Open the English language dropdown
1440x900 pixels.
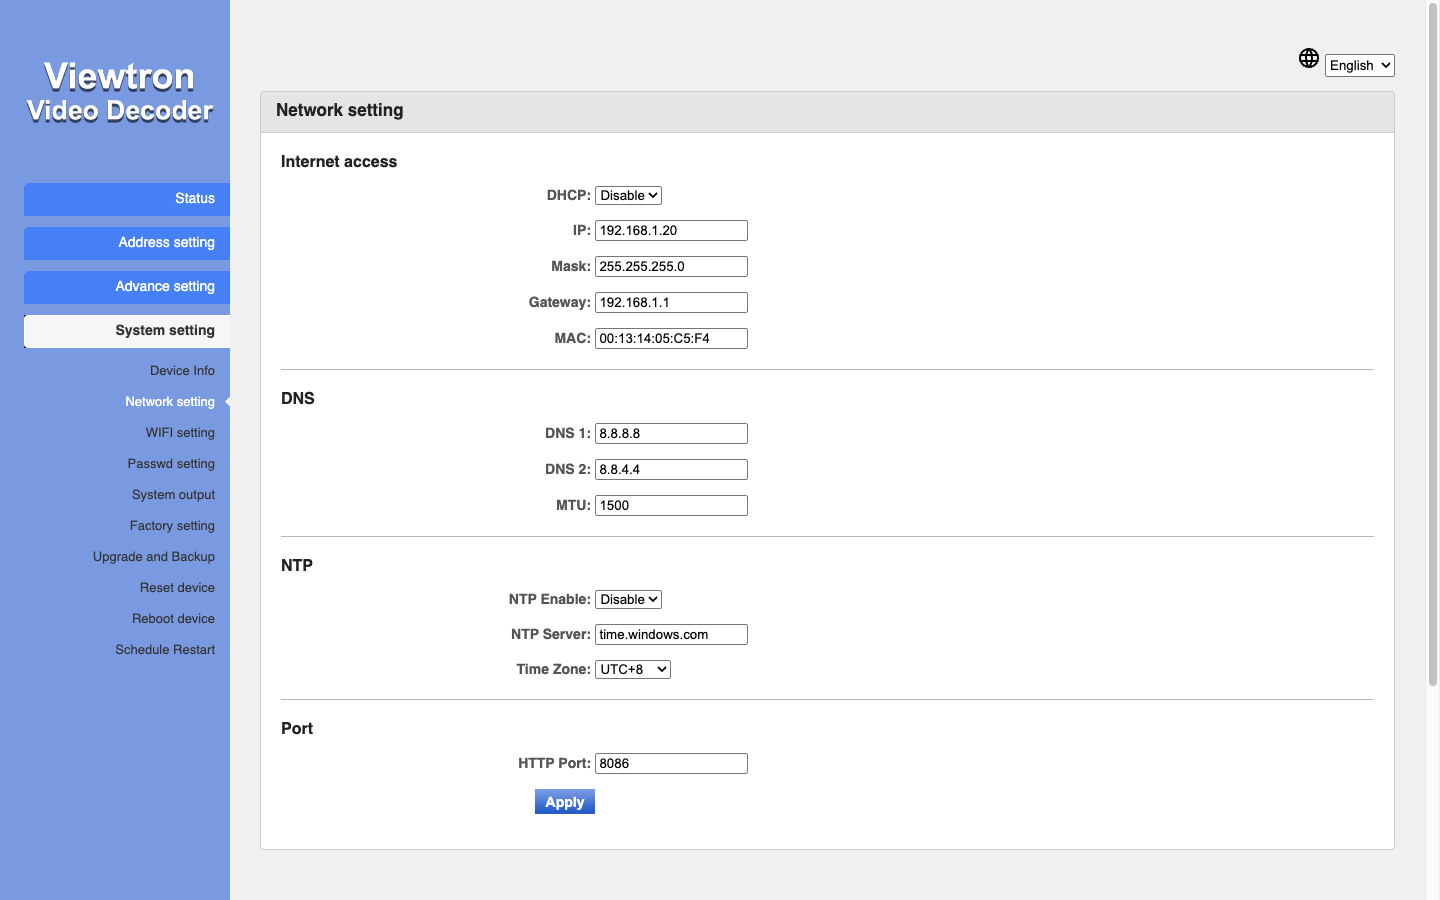coord(1359,65)
